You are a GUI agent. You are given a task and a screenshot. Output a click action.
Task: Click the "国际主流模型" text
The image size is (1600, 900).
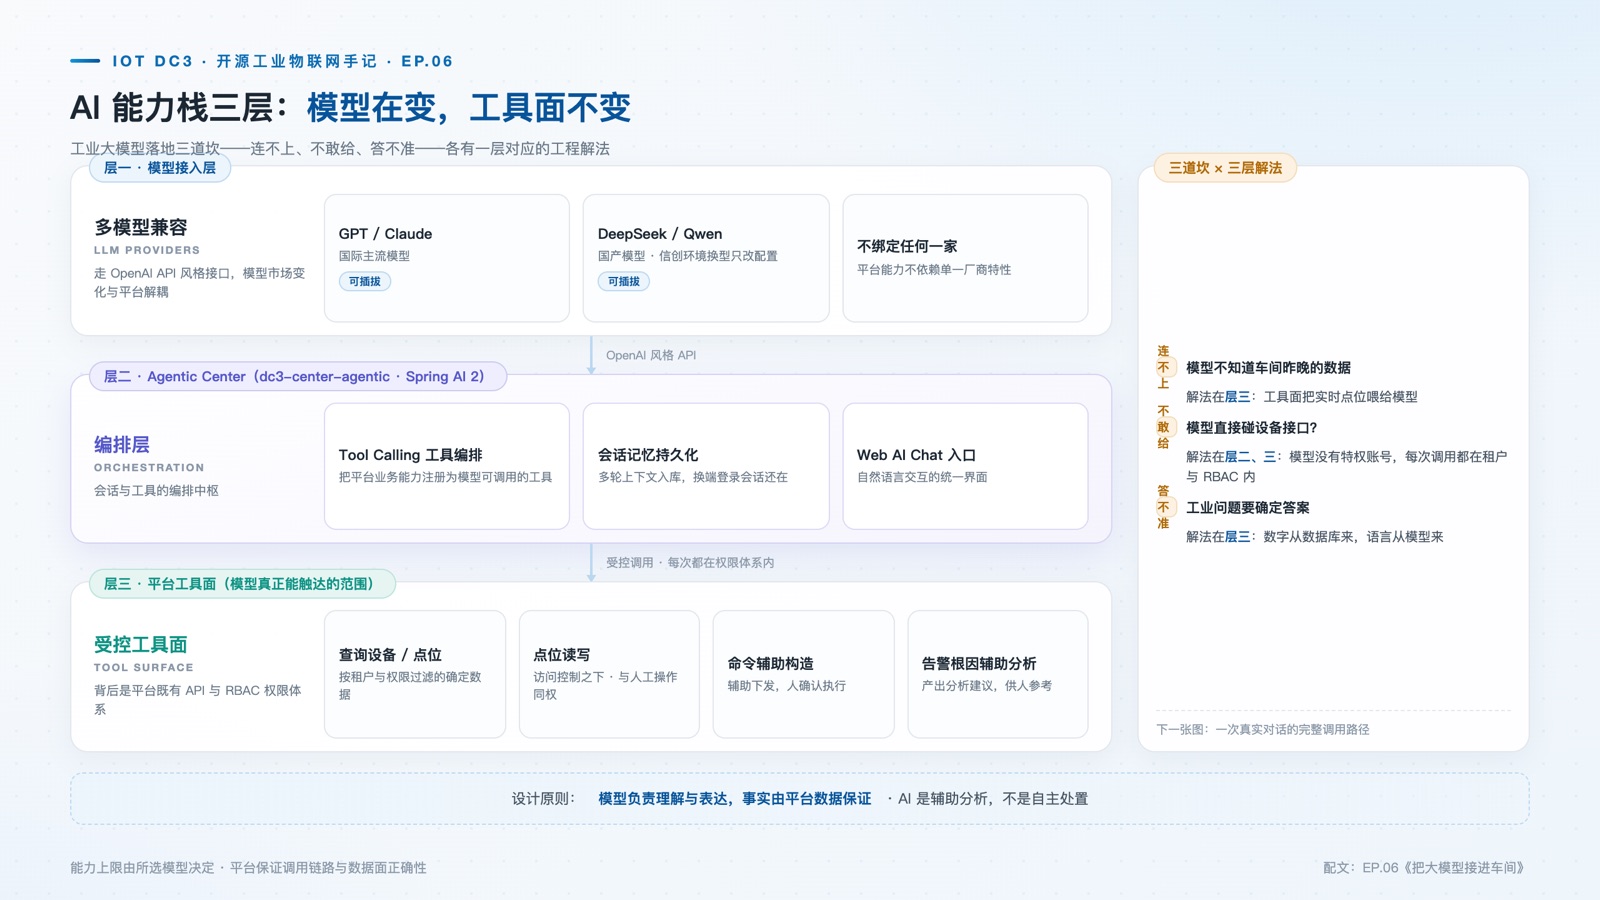click(x=374, y=256)
